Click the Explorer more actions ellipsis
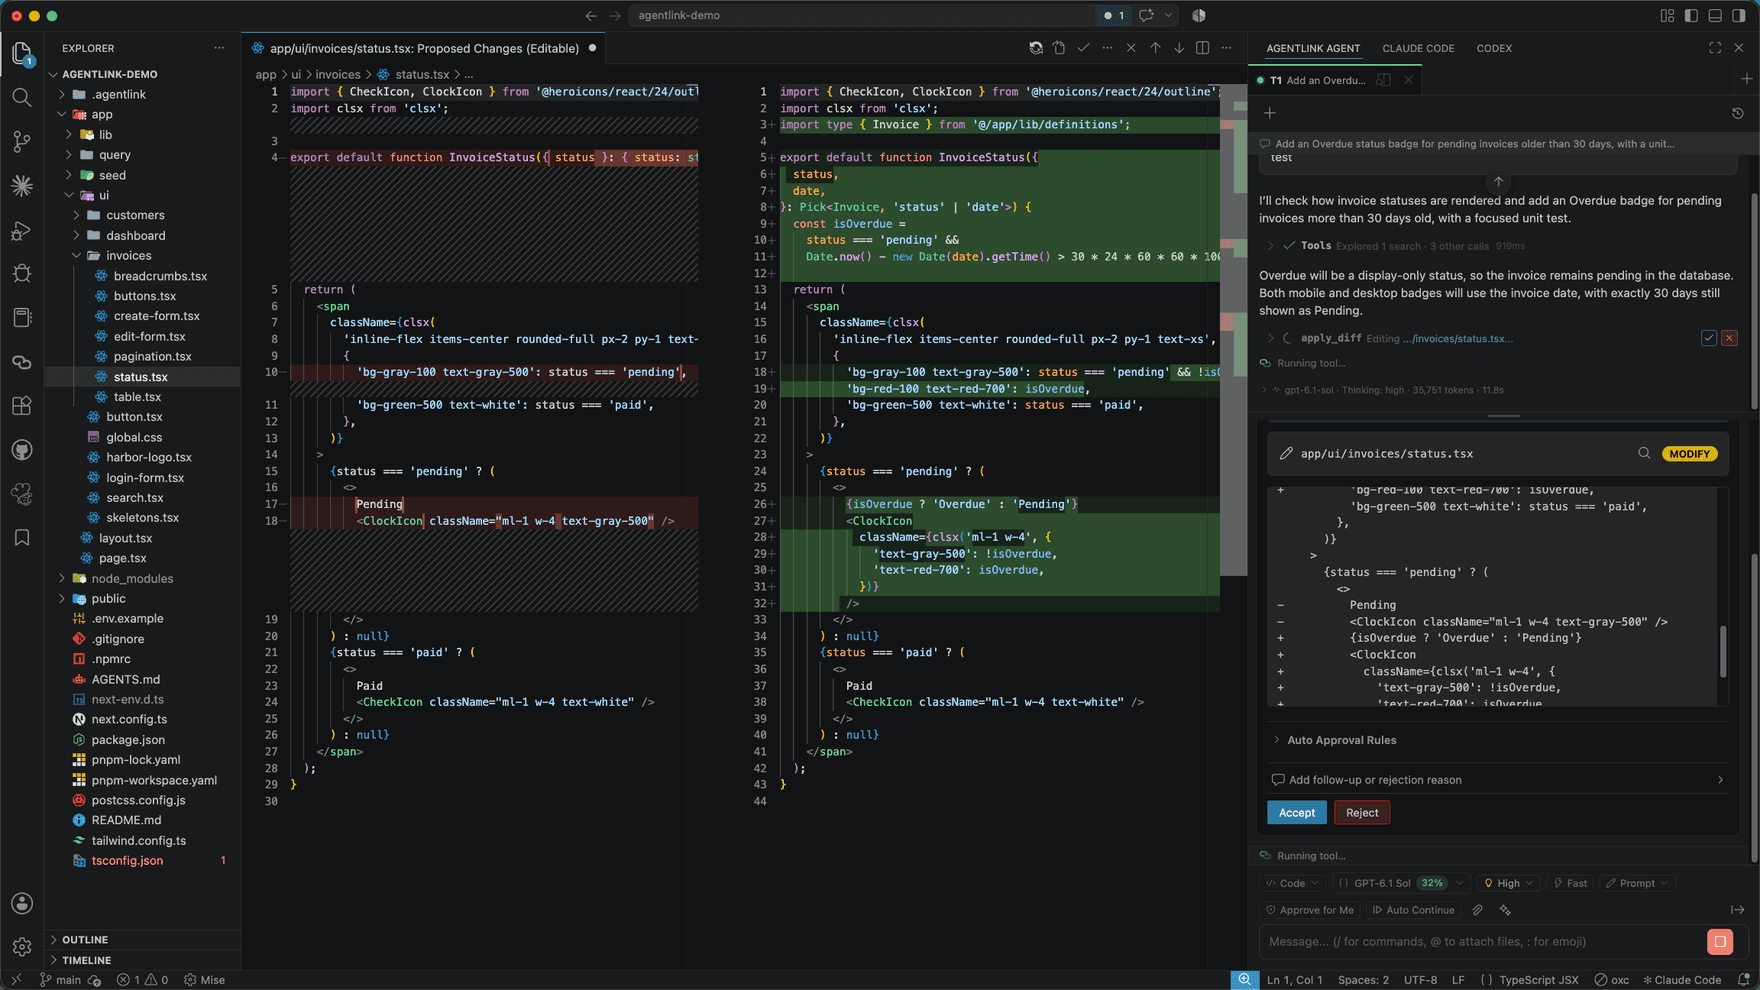The height and width of the screenshot is (990, 1760). [219, 48]
